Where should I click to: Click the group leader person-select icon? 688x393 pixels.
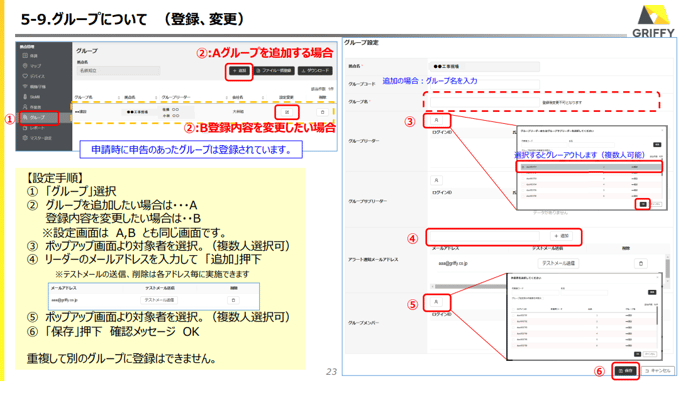pyautogui.click(x=436, y=120)
